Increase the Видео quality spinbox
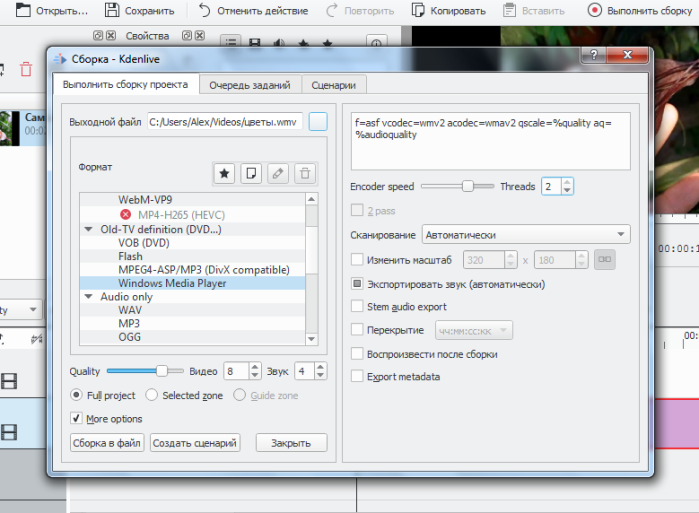 coord(255,367)
